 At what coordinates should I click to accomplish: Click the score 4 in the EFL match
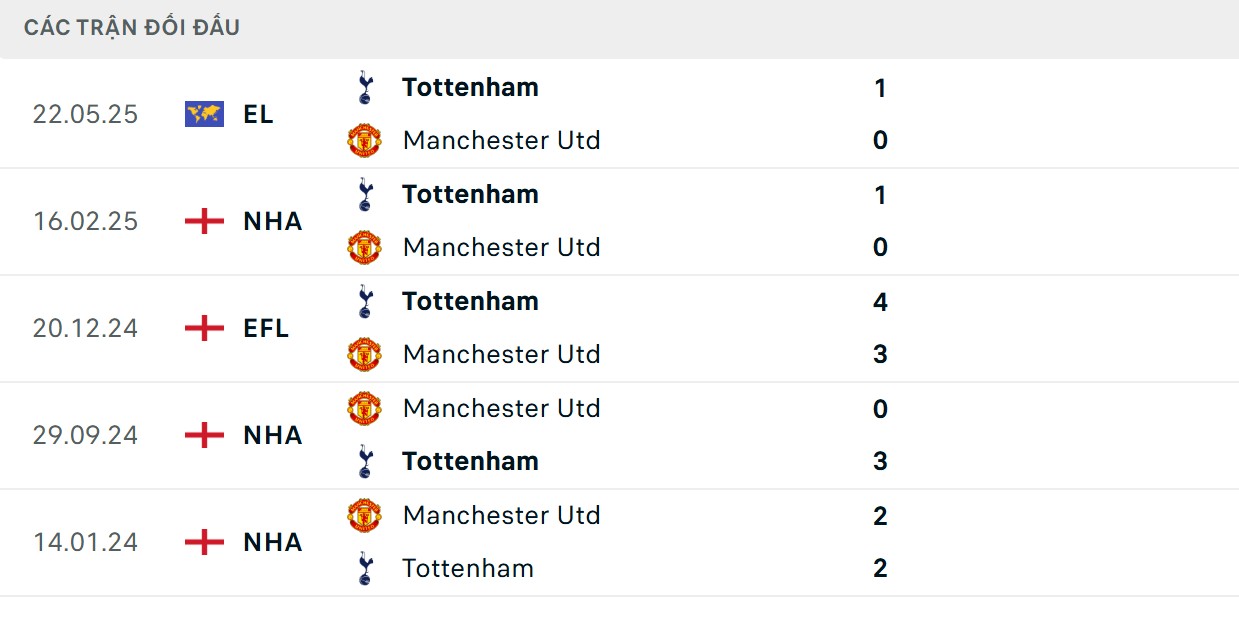pos(879,301)
